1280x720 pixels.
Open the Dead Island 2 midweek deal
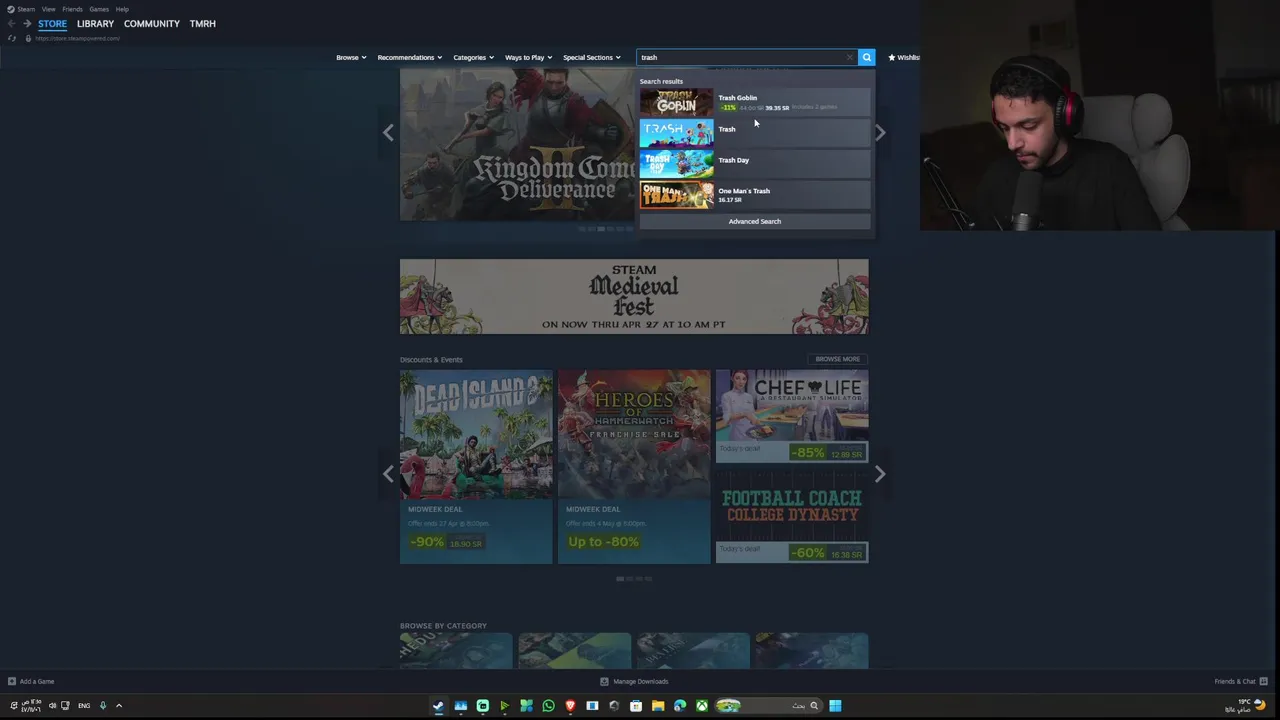pos(476,467)
